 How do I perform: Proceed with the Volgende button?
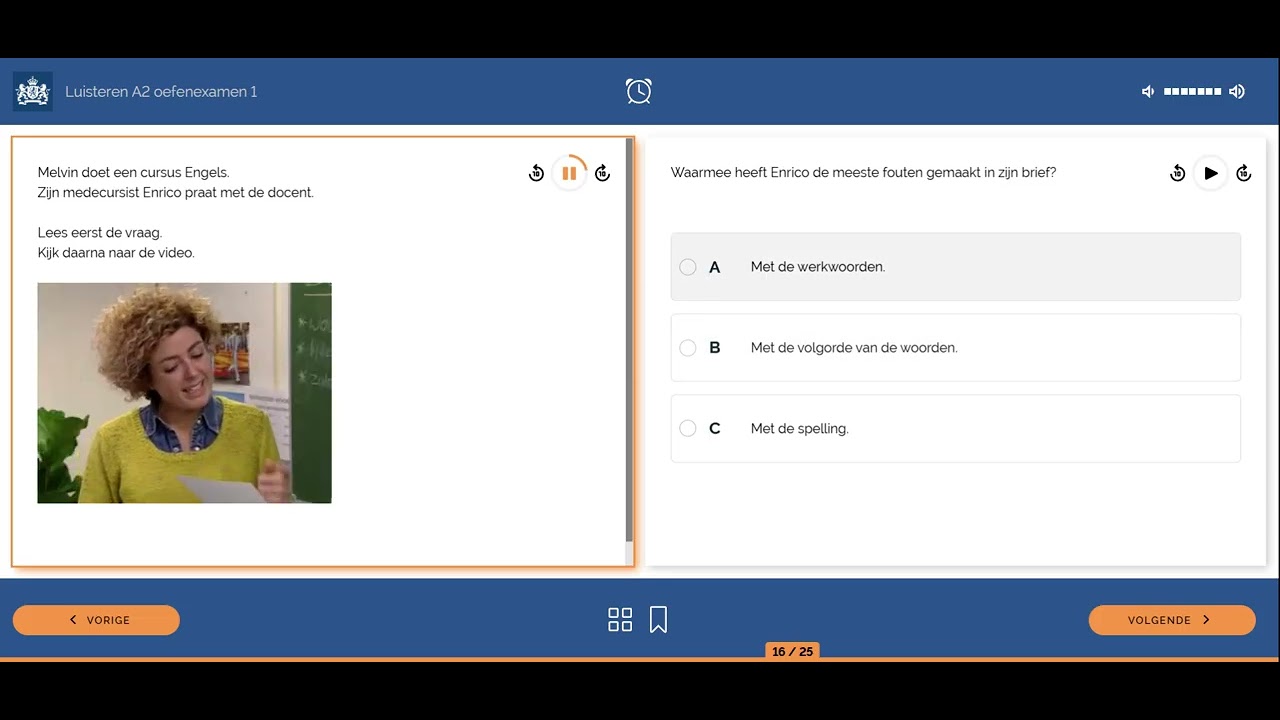tap(1172, 620)
